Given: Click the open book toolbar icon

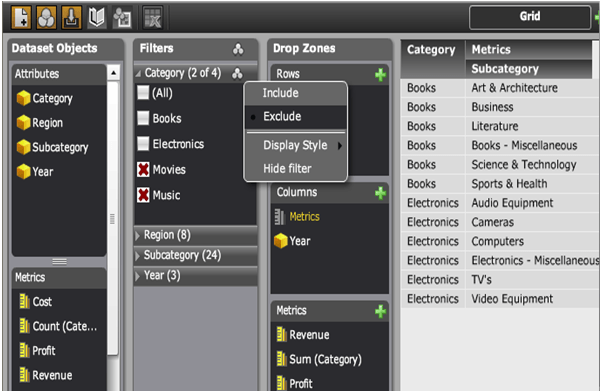Looking at the screenshot, I should click(96, 18).
